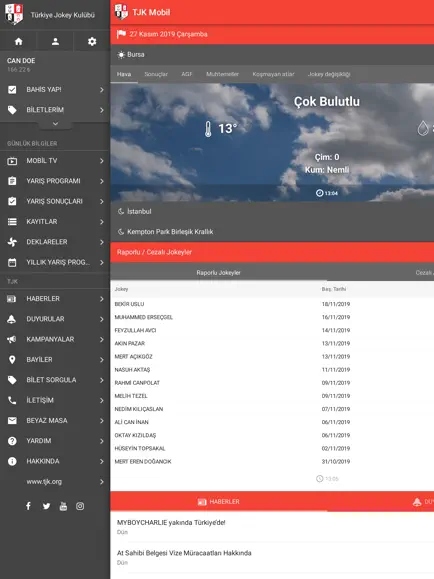Viewport: 434px width, 579px height.
Task: Switch to the AGF tab
Action: coord(187,74)
